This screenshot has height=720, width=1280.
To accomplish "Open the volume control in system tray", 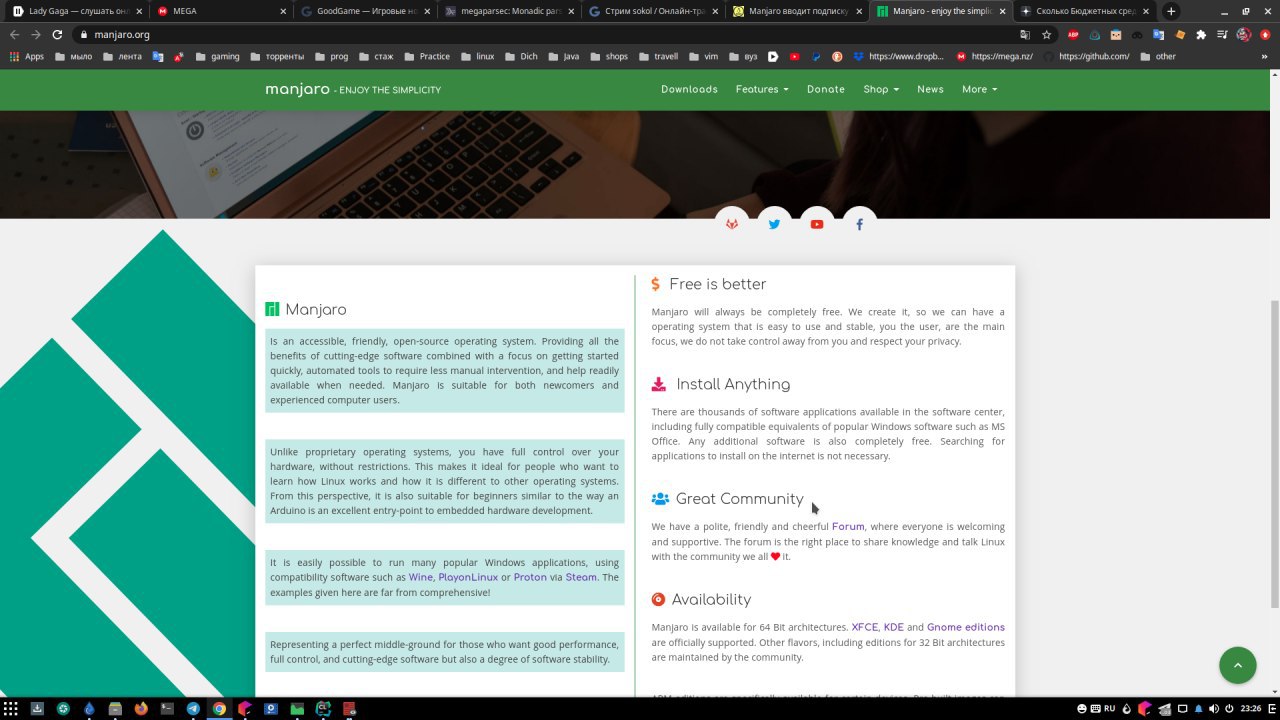I will (1213, 709).
